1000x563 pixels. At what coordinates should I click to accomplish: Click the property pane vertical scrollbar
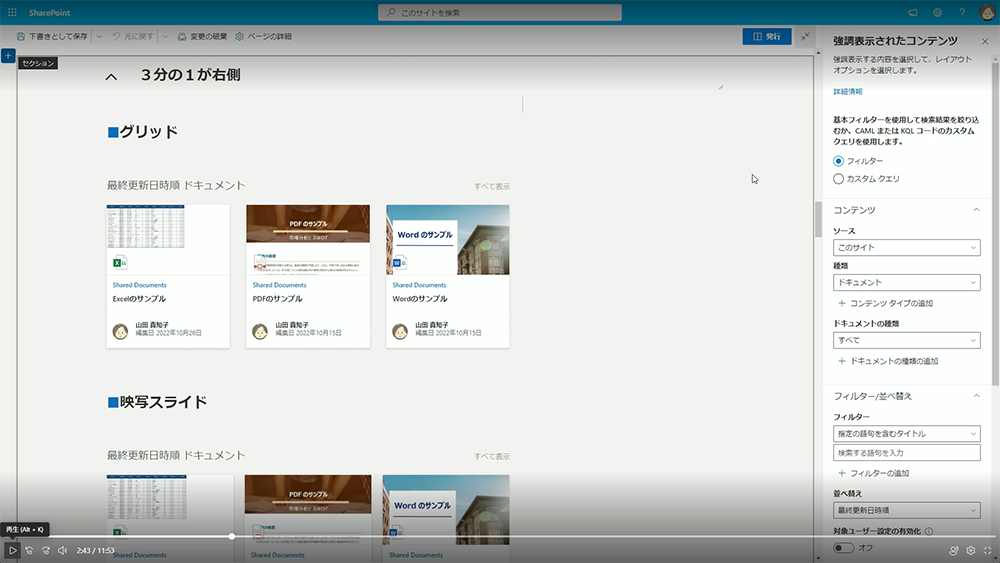tap(995, 223)
